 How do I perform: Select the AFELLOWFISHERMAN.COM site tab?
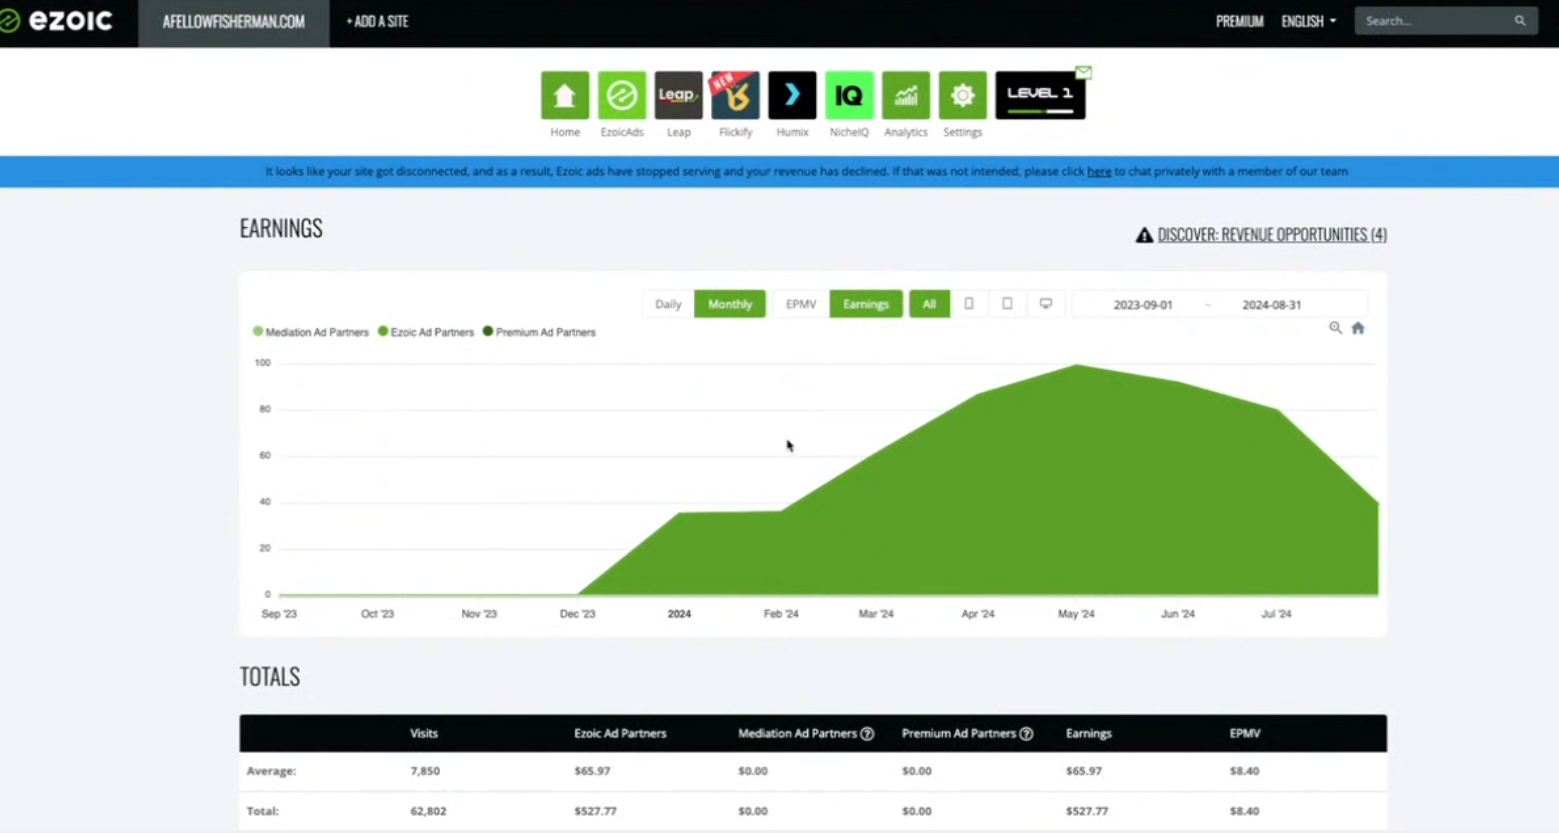coord(234,22)
